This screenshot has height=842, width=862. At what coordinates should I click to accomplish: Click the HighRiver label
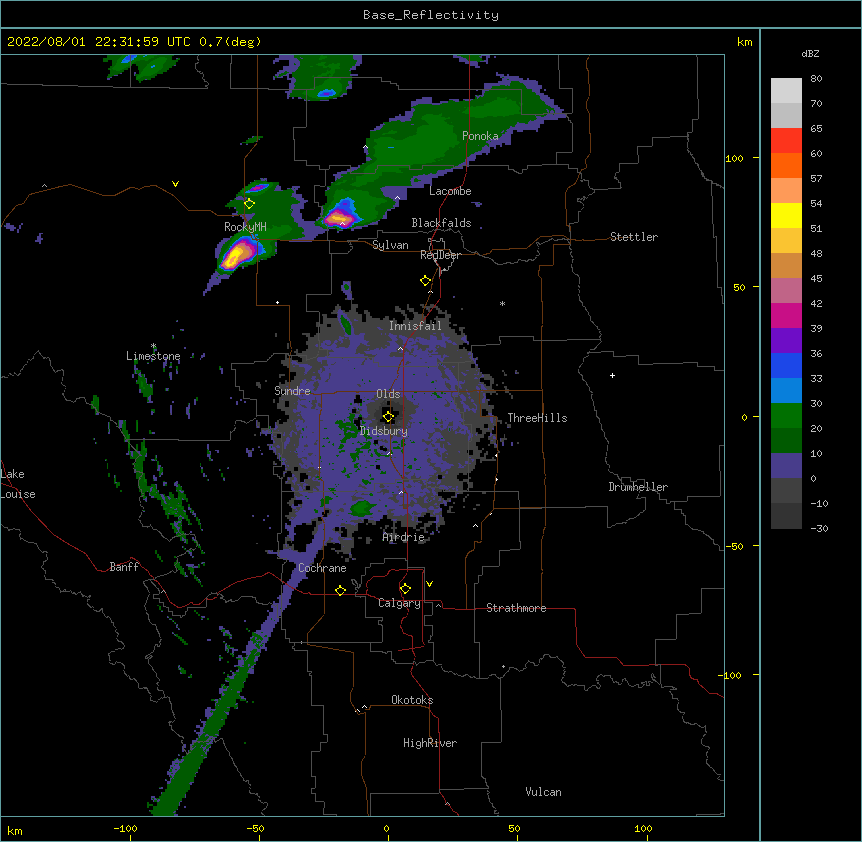click(x=430, y=743)
